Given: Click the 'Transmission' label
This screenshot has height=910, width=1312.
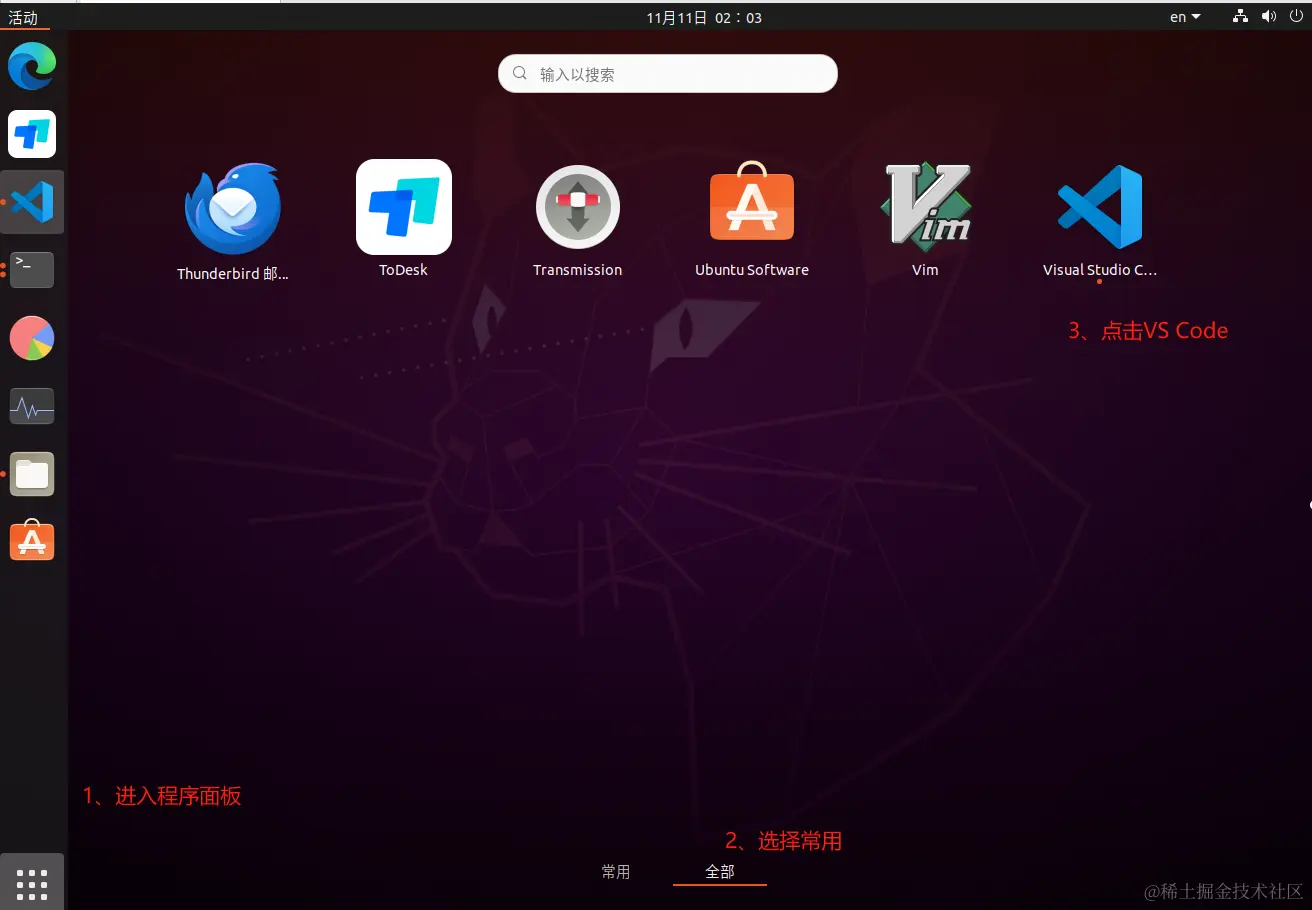Looking at the screenshot, I should point(578,270).
